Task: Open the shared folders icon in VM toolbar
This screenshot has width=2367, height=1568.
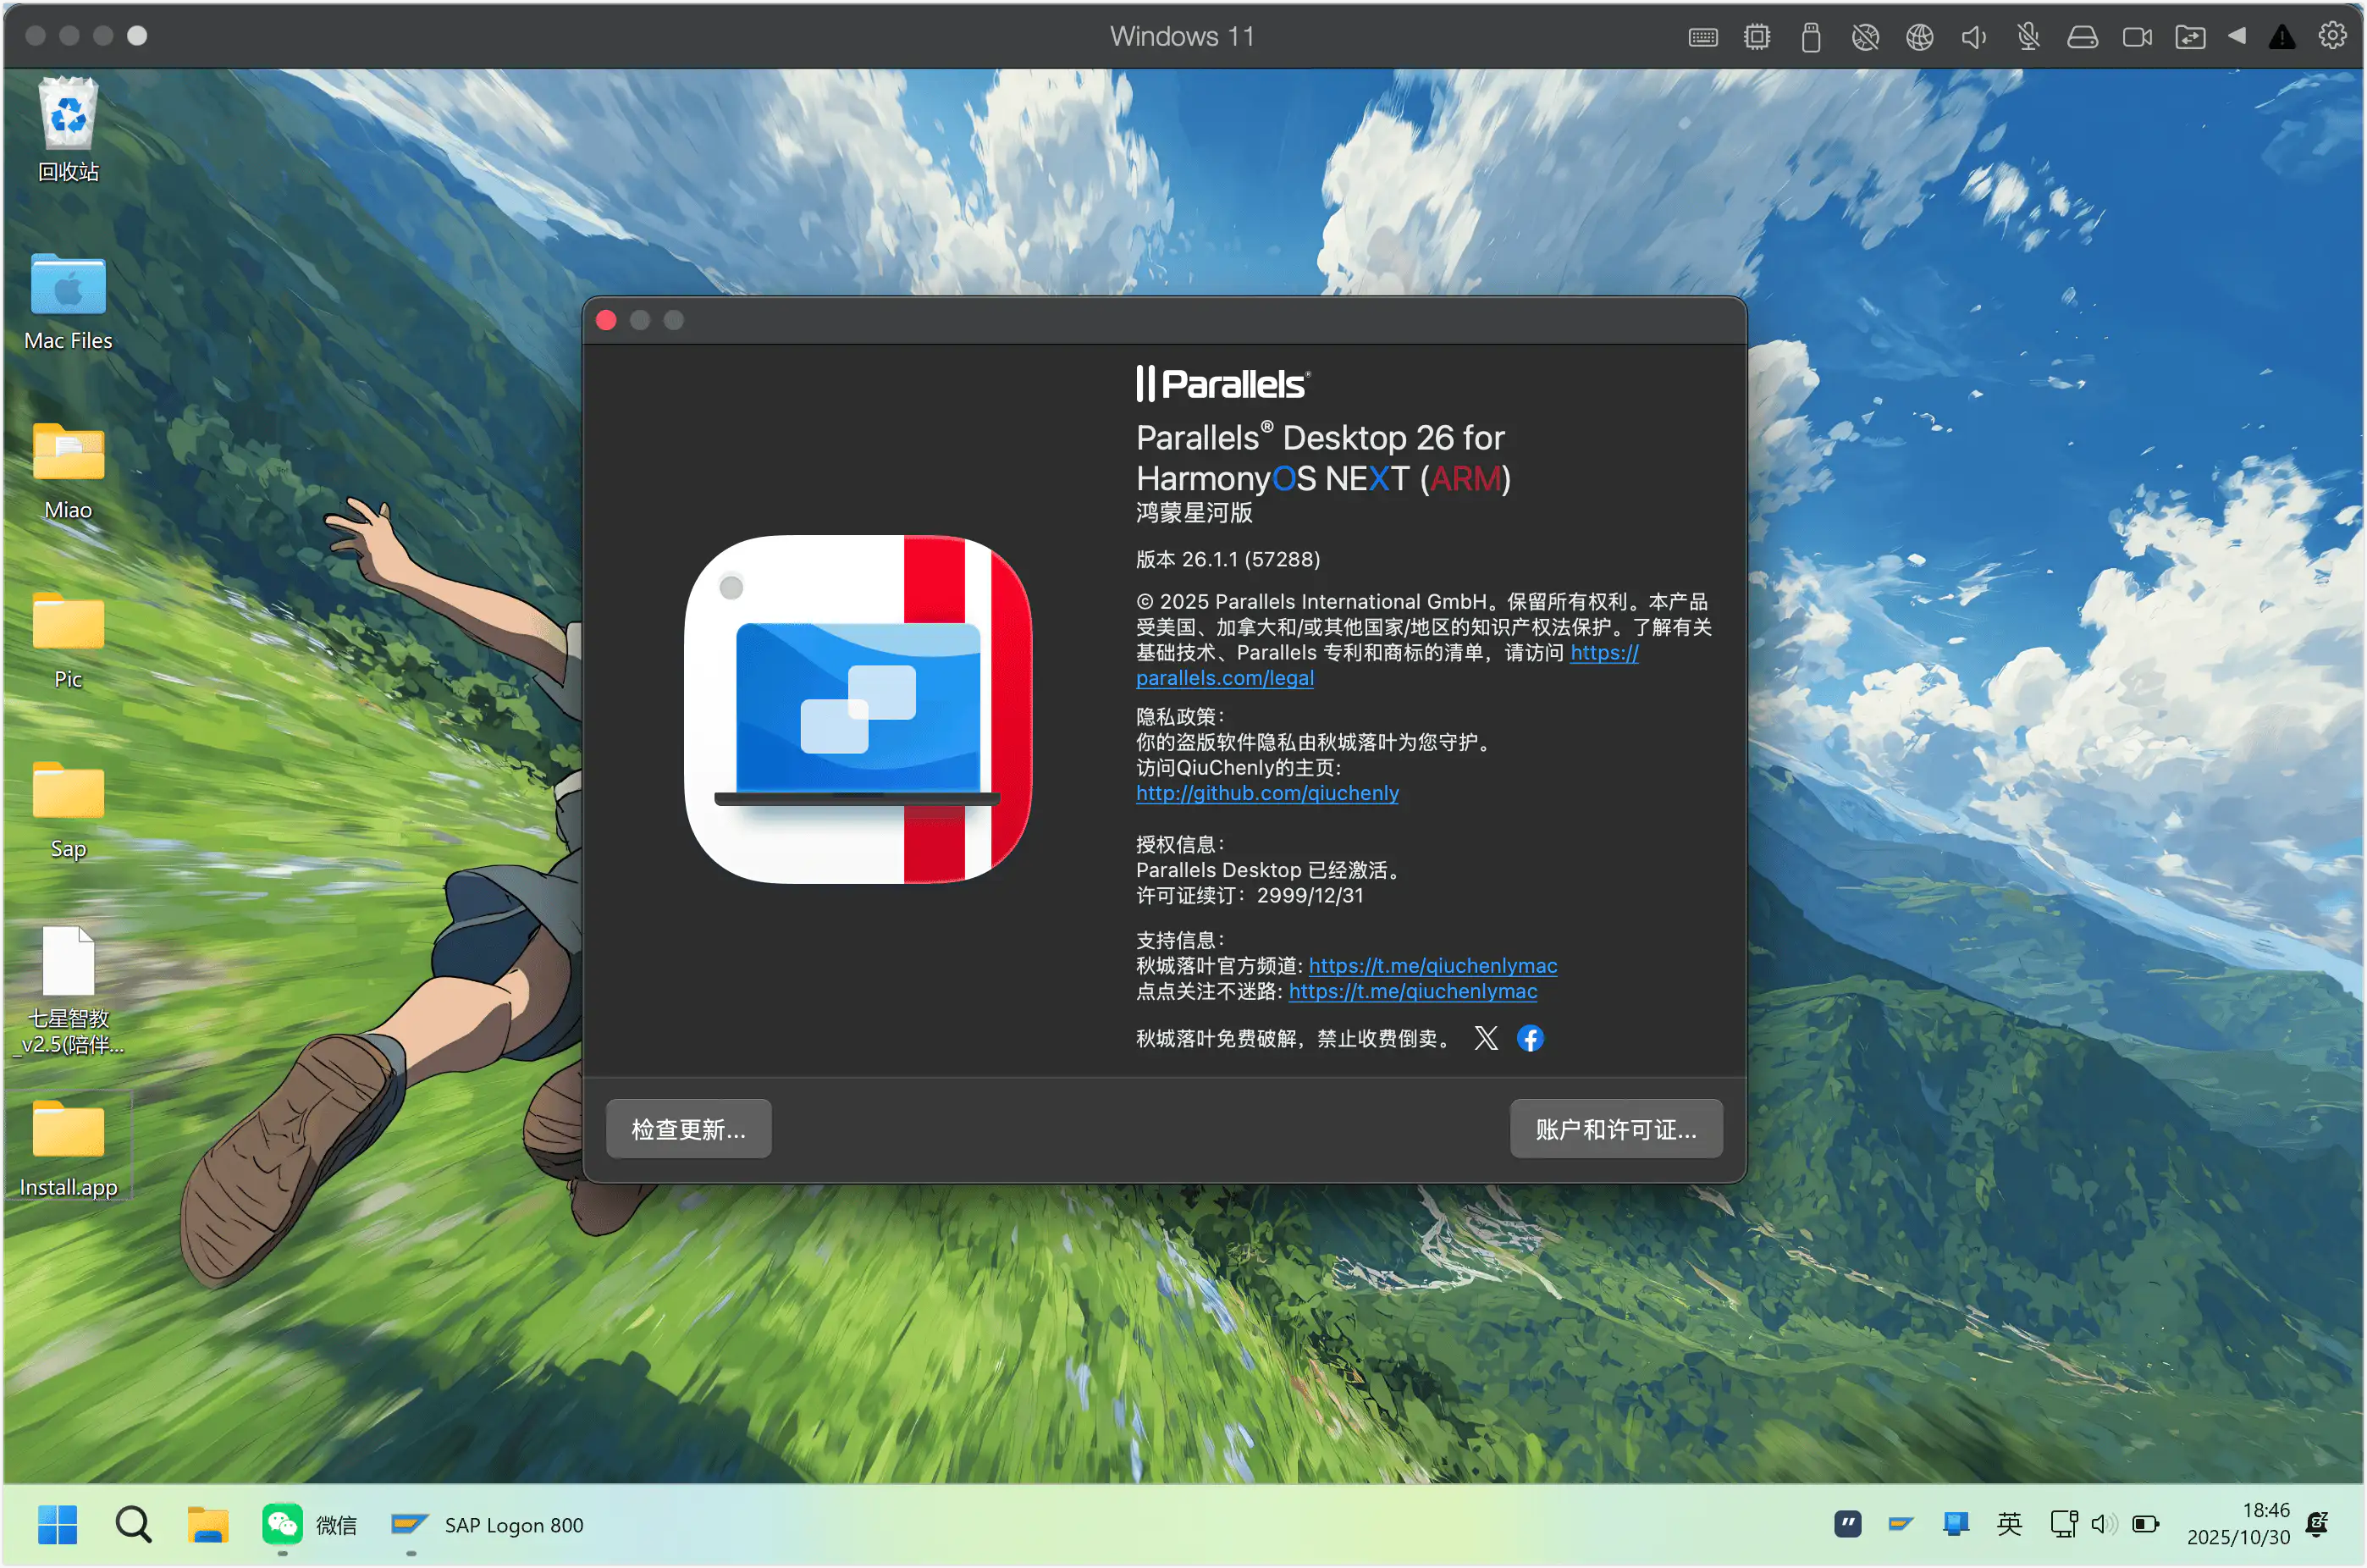Action: [2191, 36]
